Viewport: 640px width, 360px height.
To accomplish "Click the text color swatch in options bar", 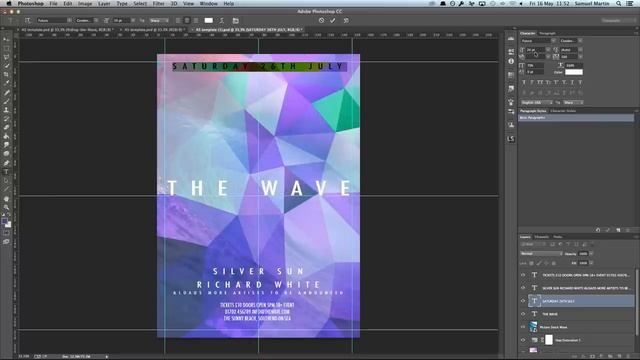I will click(209, 20).
